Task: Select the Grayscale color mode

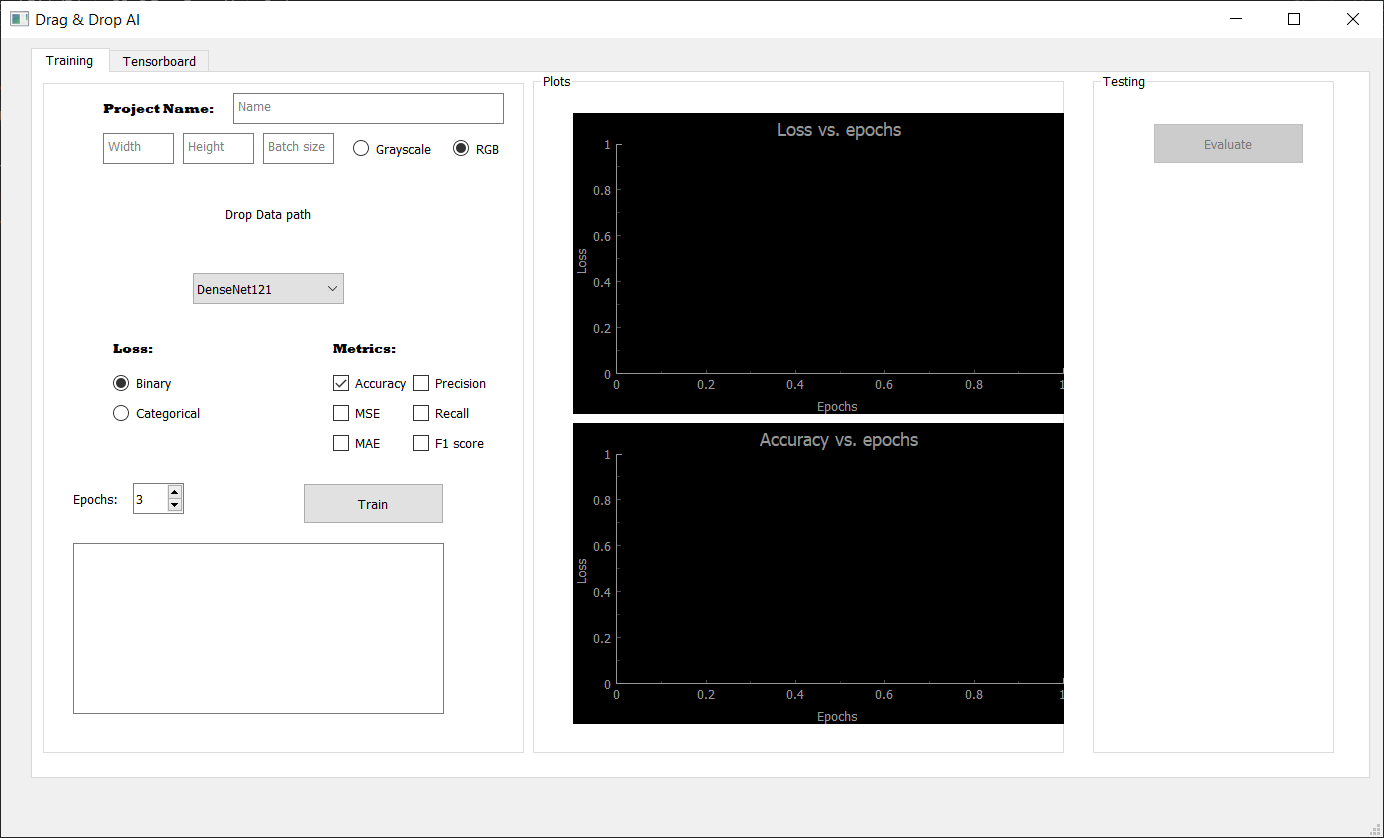Action: [360, 148]
